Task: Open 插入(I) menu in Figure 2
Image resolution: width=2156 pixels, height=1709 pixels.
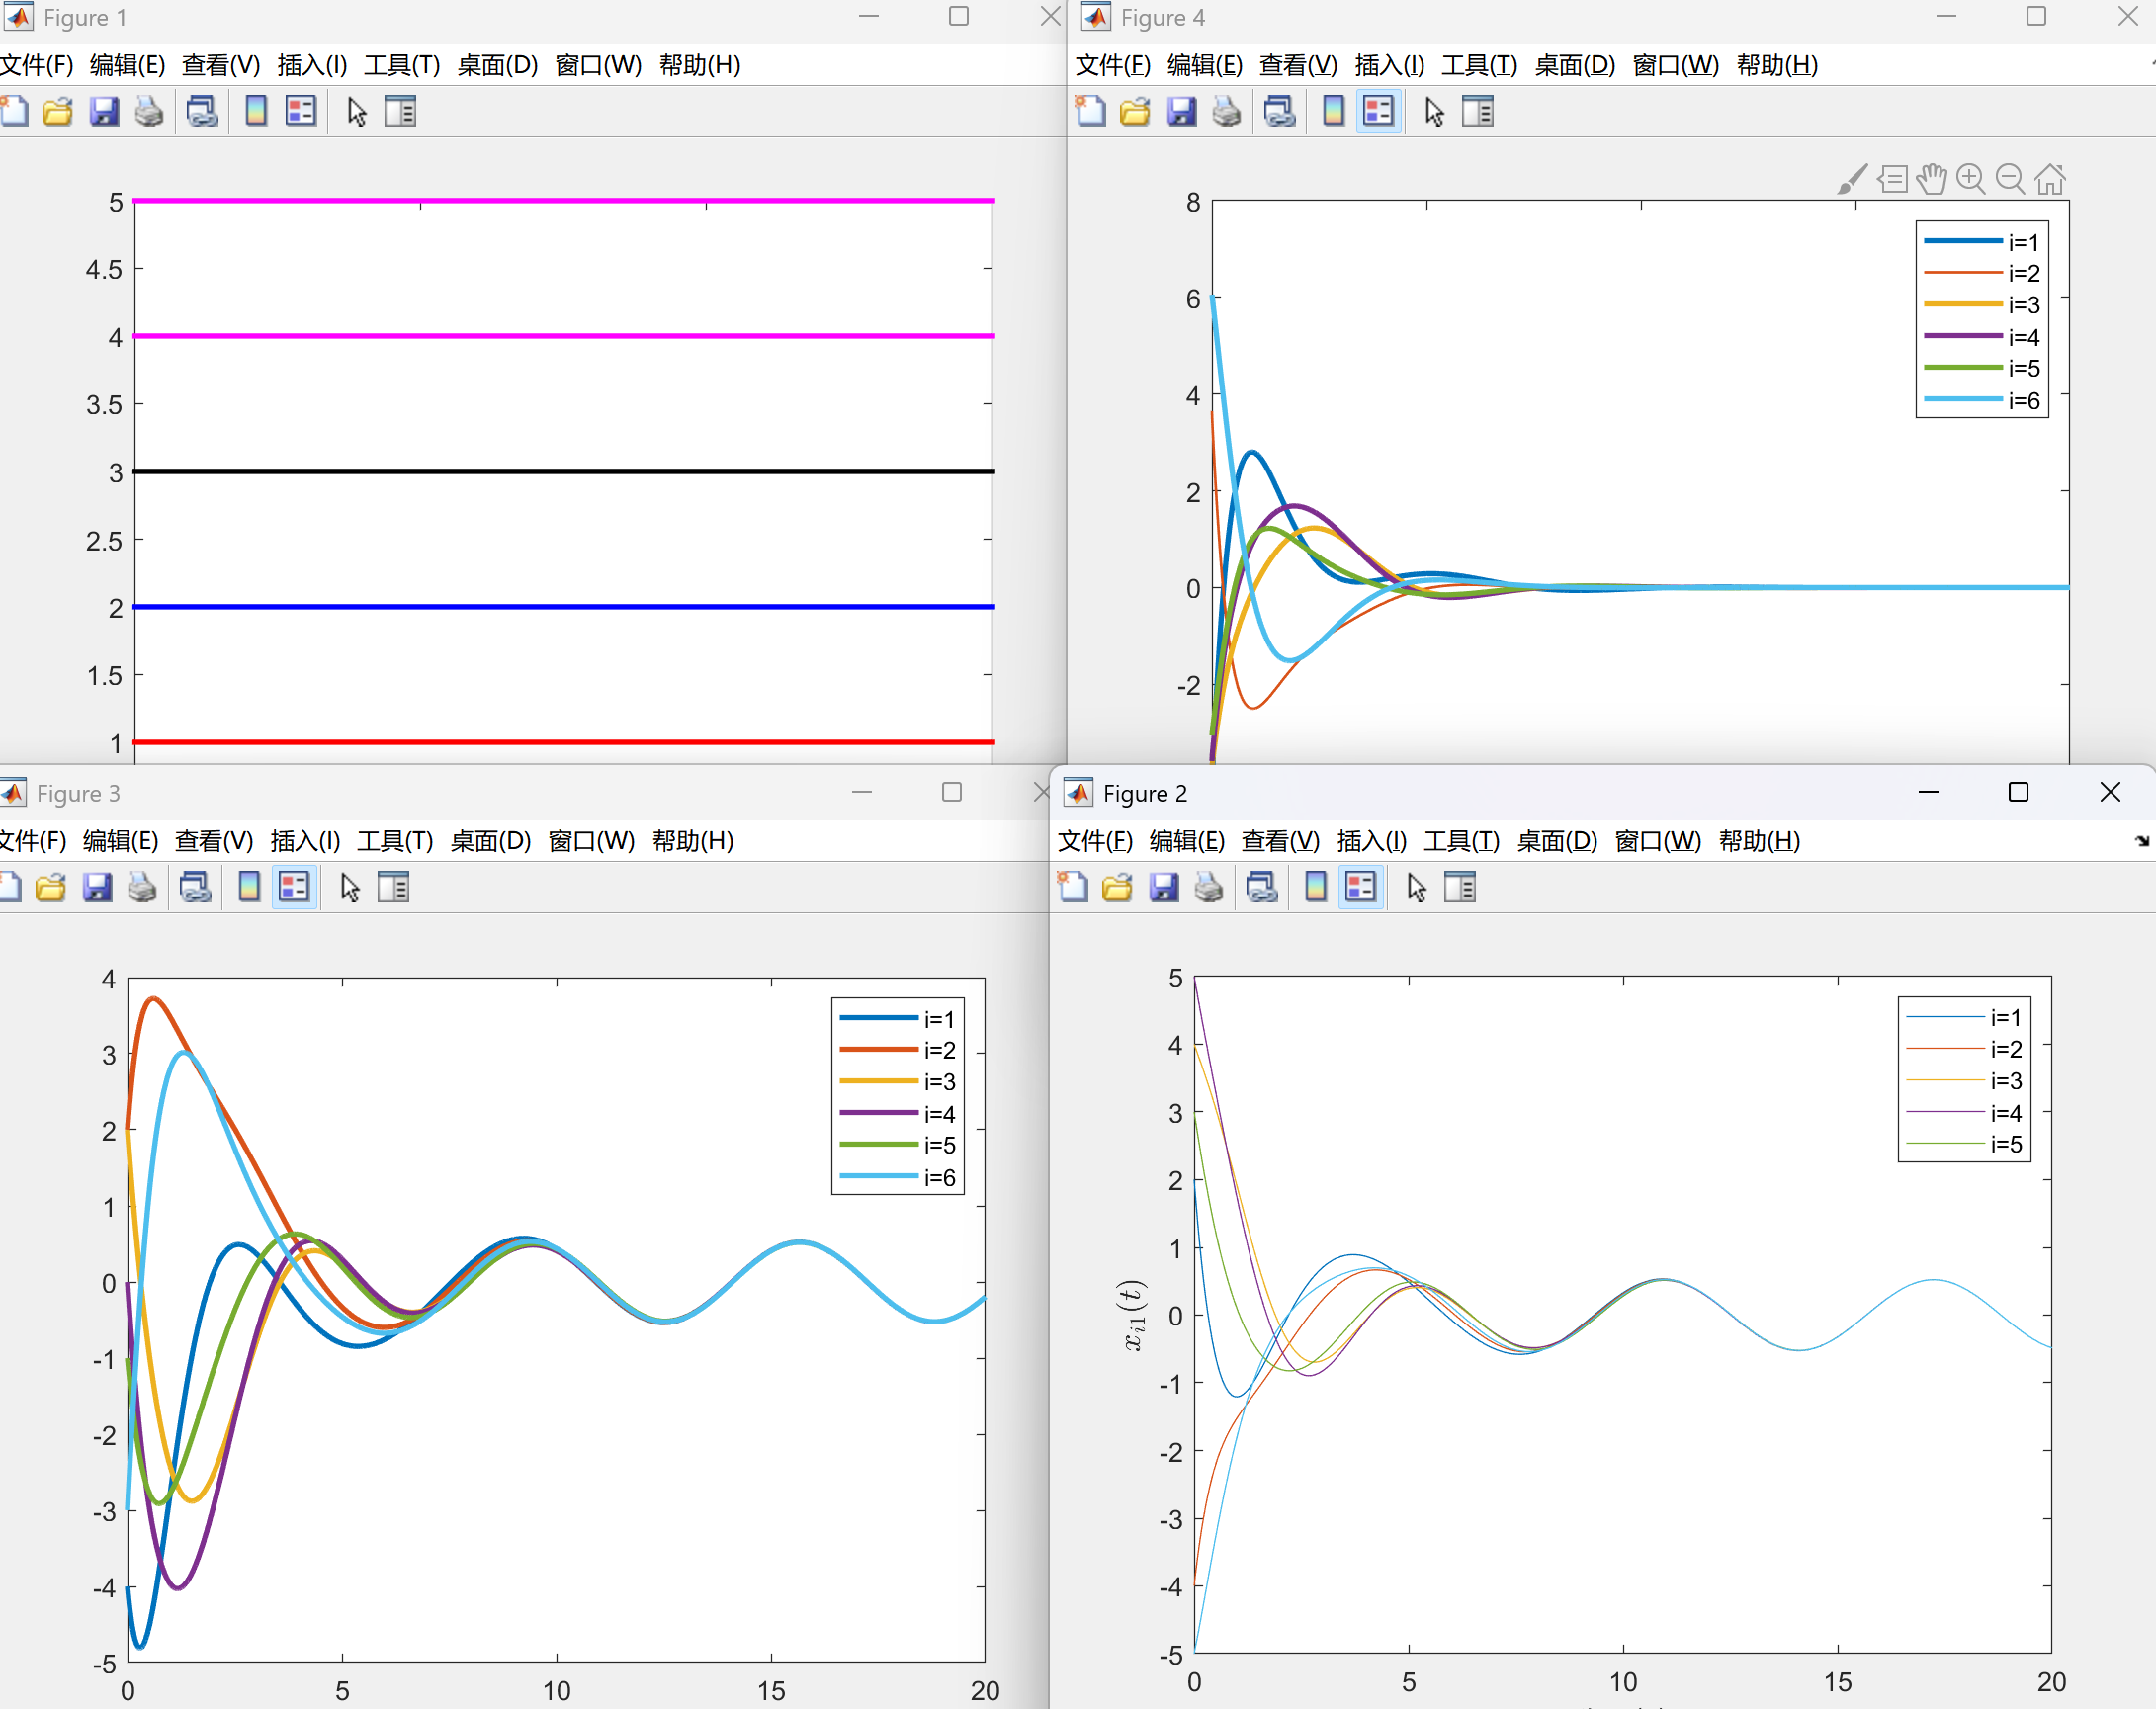Action: point(1371,841)
